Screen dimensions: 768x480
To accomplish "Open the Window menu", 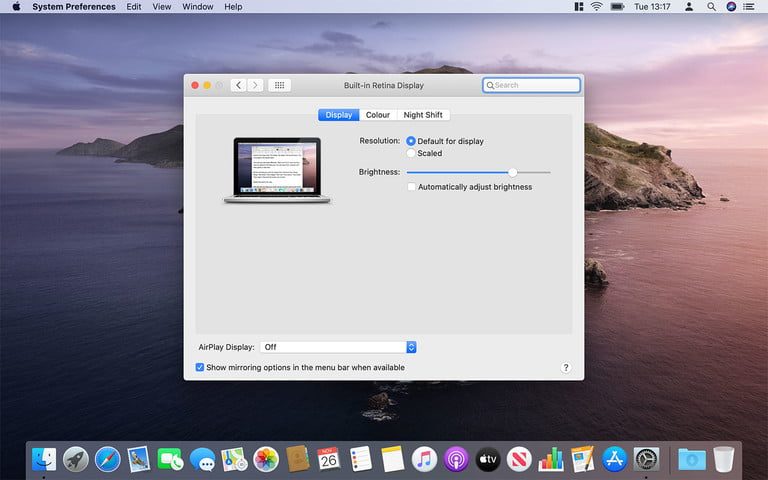I will click(x=198, y=6).
